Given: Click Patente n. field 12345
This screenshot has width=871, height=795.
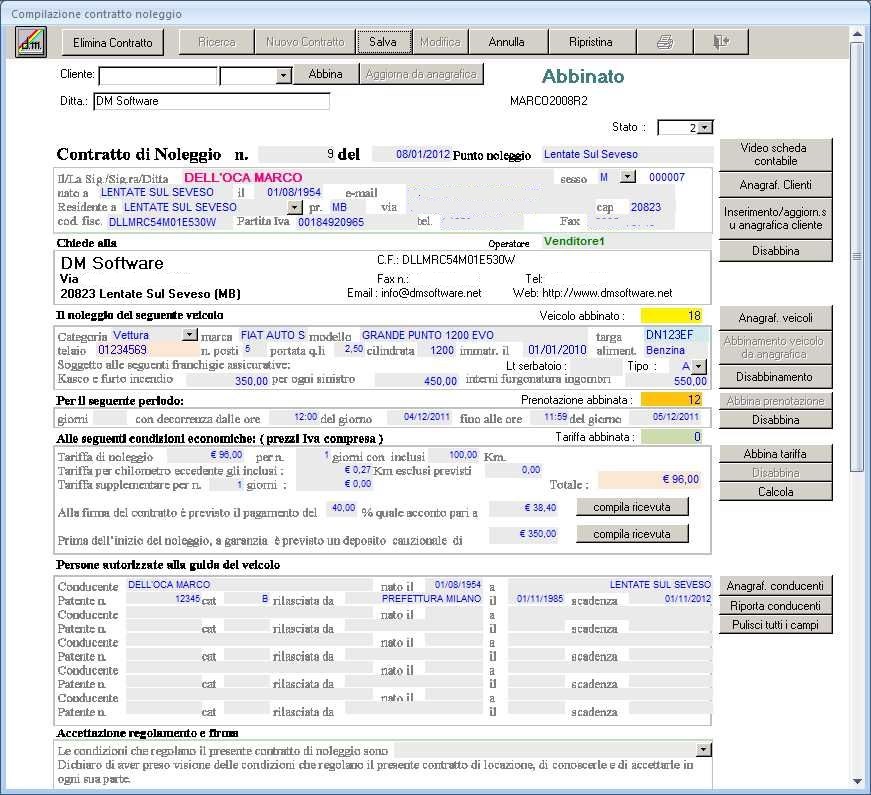Looking at the screenshot, I should [163, 599].
